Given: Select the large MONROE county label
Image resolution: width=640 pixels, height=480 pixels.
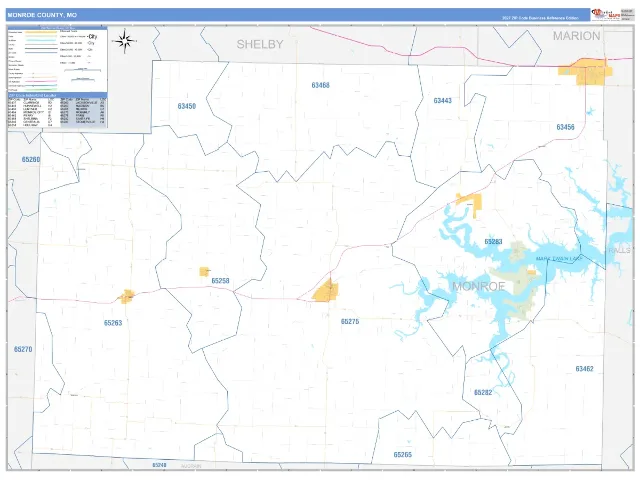Looking at the screenshot, I should coord(478,286).
